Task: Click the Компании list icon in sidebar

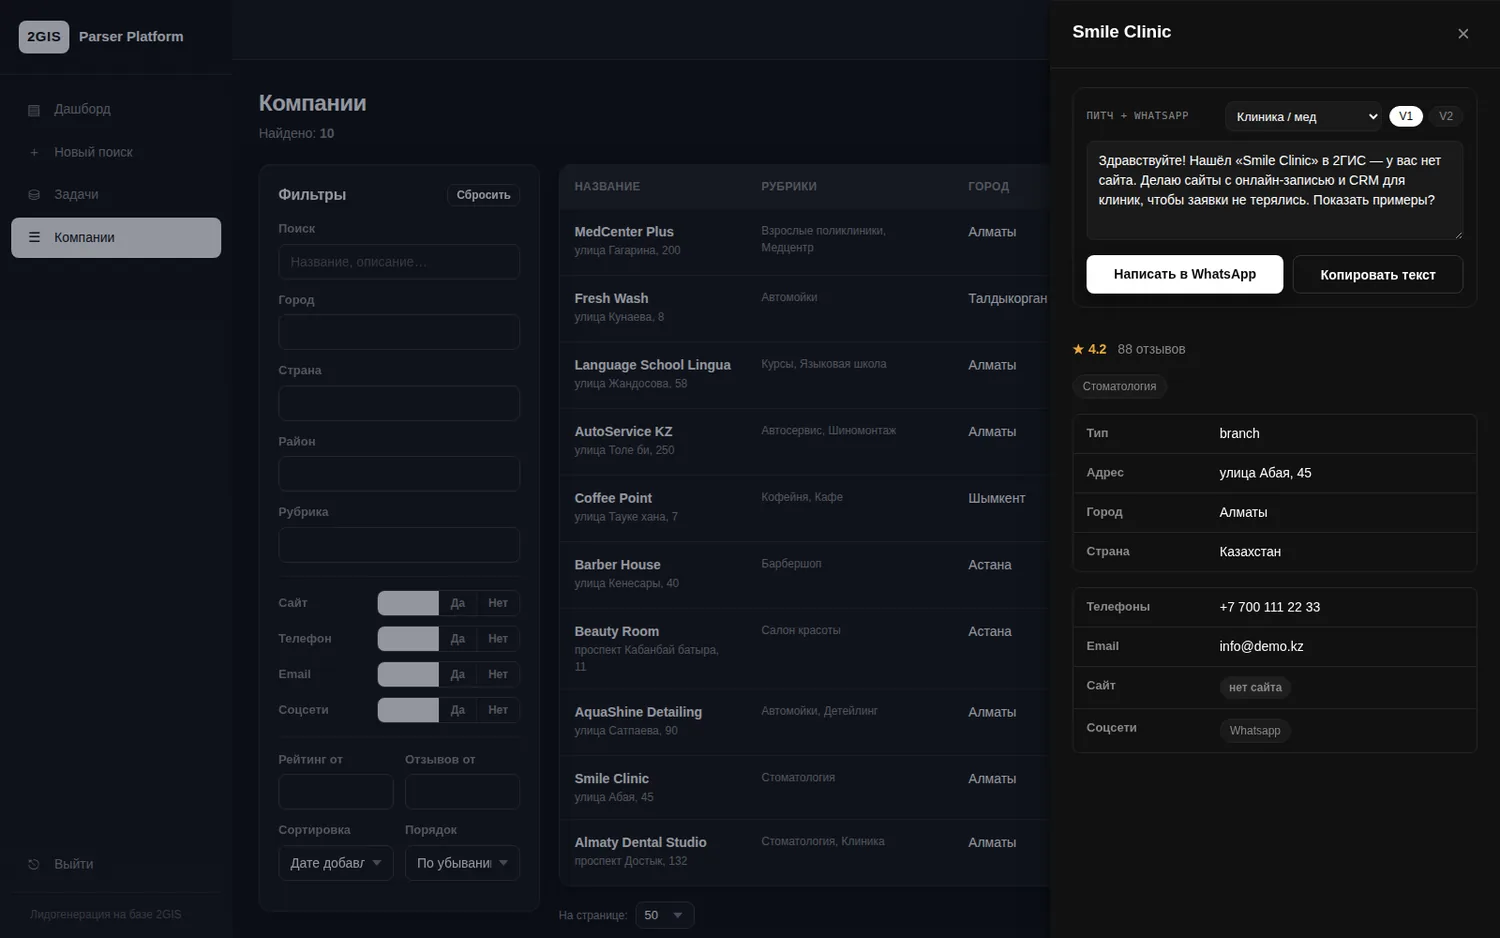Action: point(34,238)
